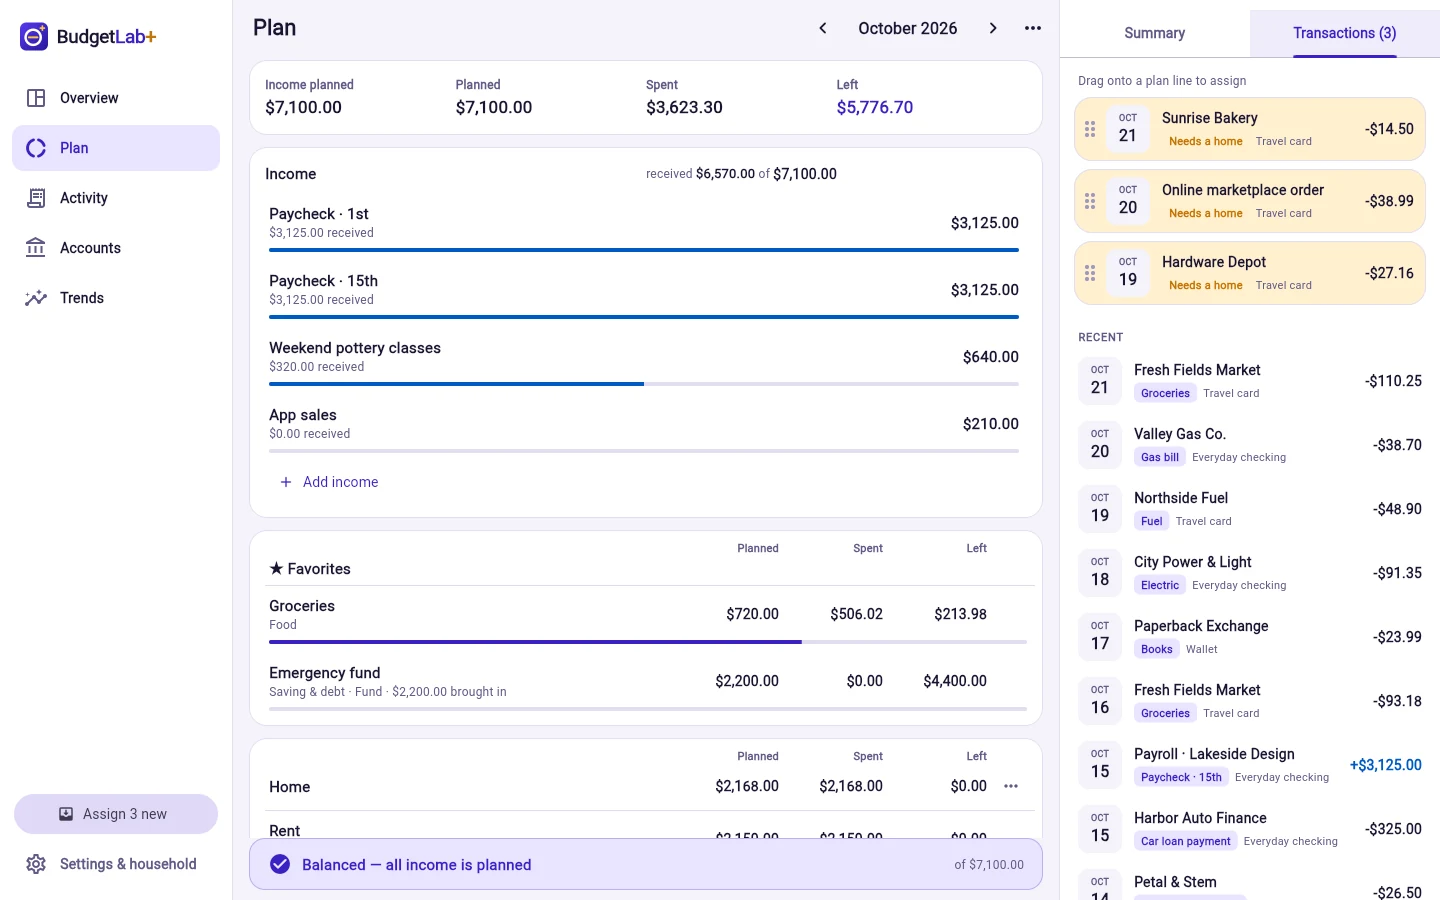Open Settings & household

(116, 864)
